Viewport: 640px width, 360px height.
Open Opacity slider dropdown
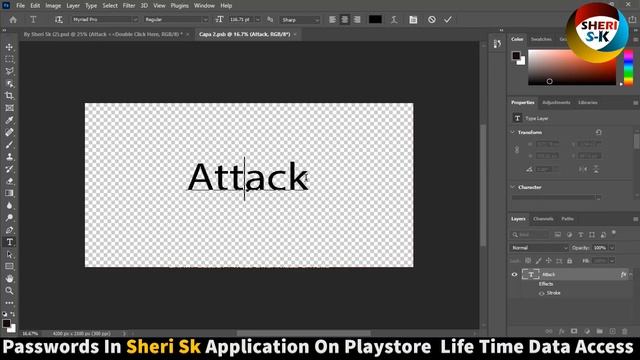[612, 248]
